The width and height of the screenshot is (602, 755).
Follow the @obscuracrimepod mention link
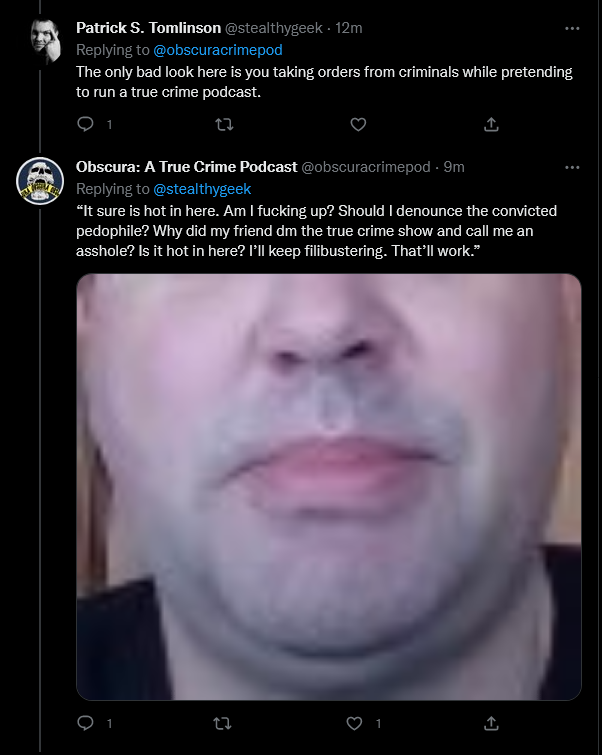tap(218, 50)
